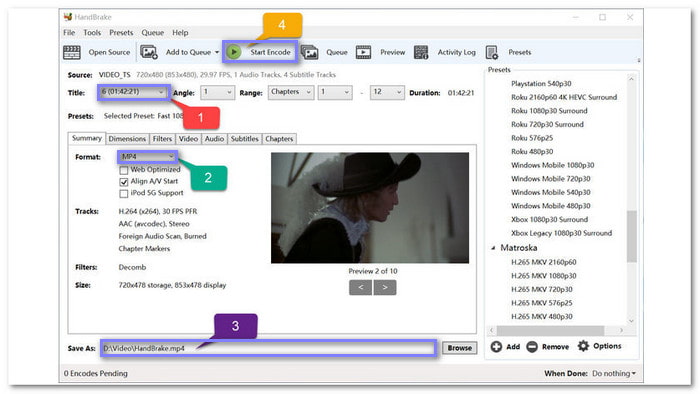Click the Queue toolbar icon

[309, 52]
